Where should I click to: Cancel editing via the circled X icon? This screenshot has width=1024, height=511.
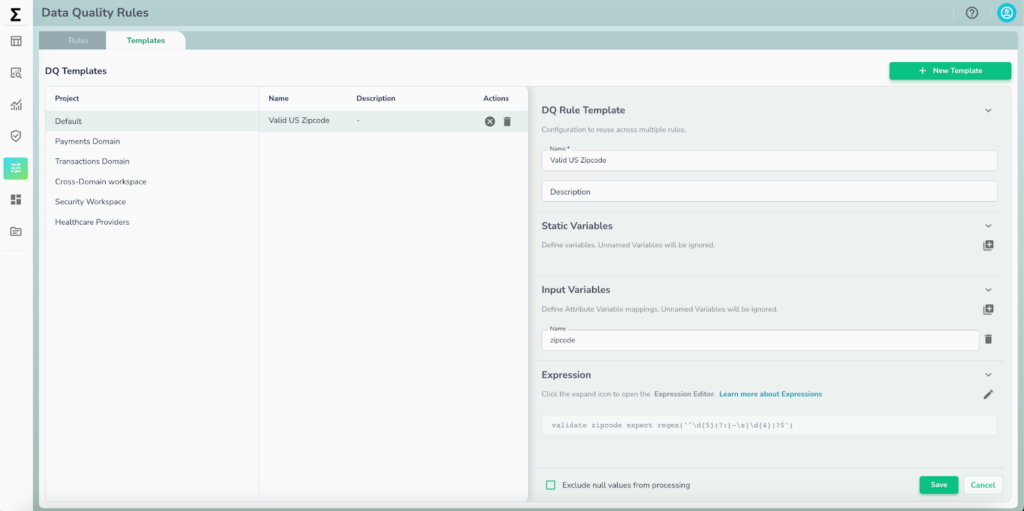[x=490, y=121]
